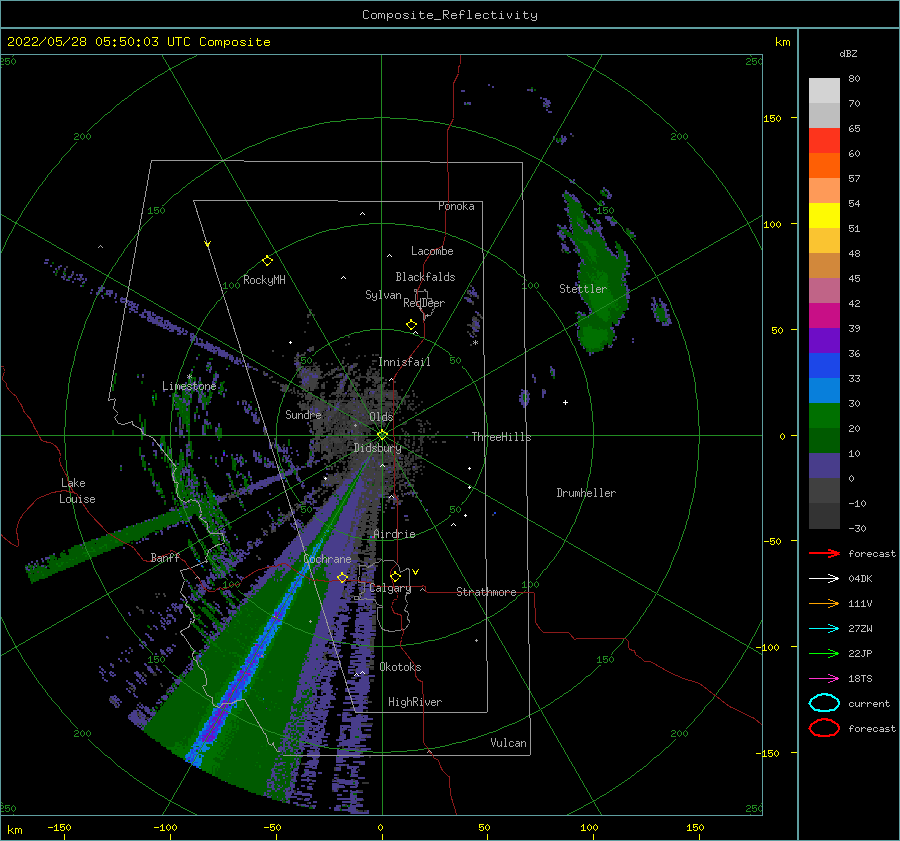Click the '2022/05/28 05:50:03 UTC Composite' timestamp
This screenshot has height=841, width=900.
138,42
